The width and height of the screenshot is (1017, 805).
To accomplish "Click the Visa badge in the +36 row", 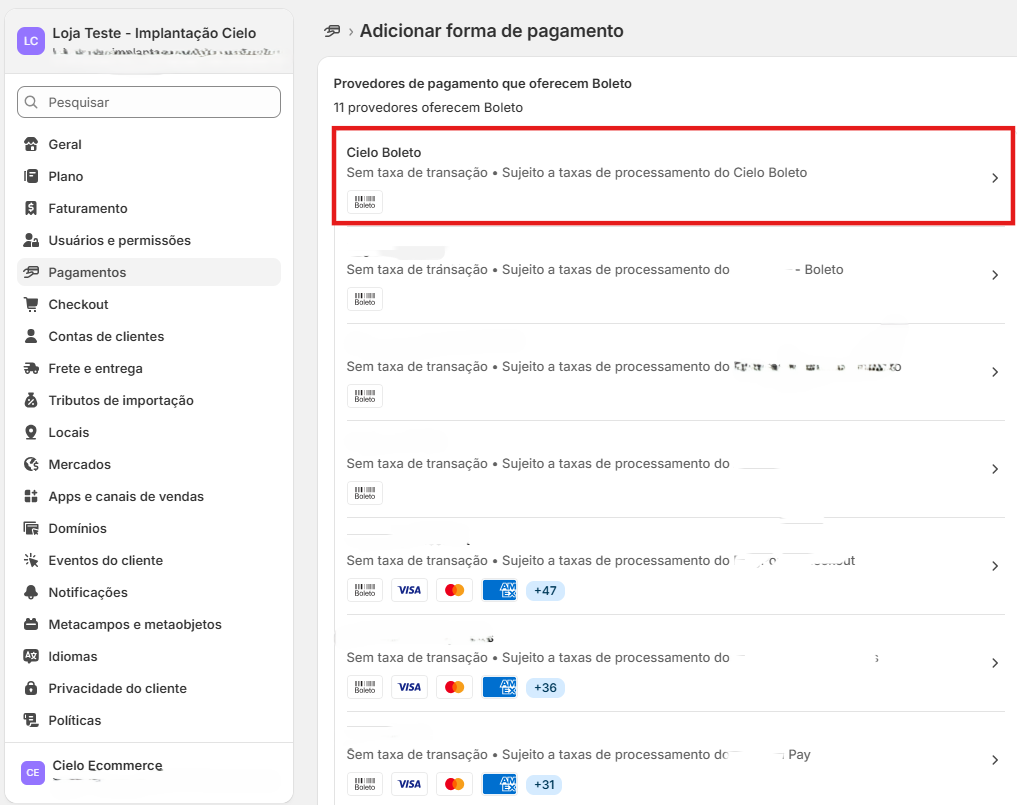I will (x=409, y=687).
